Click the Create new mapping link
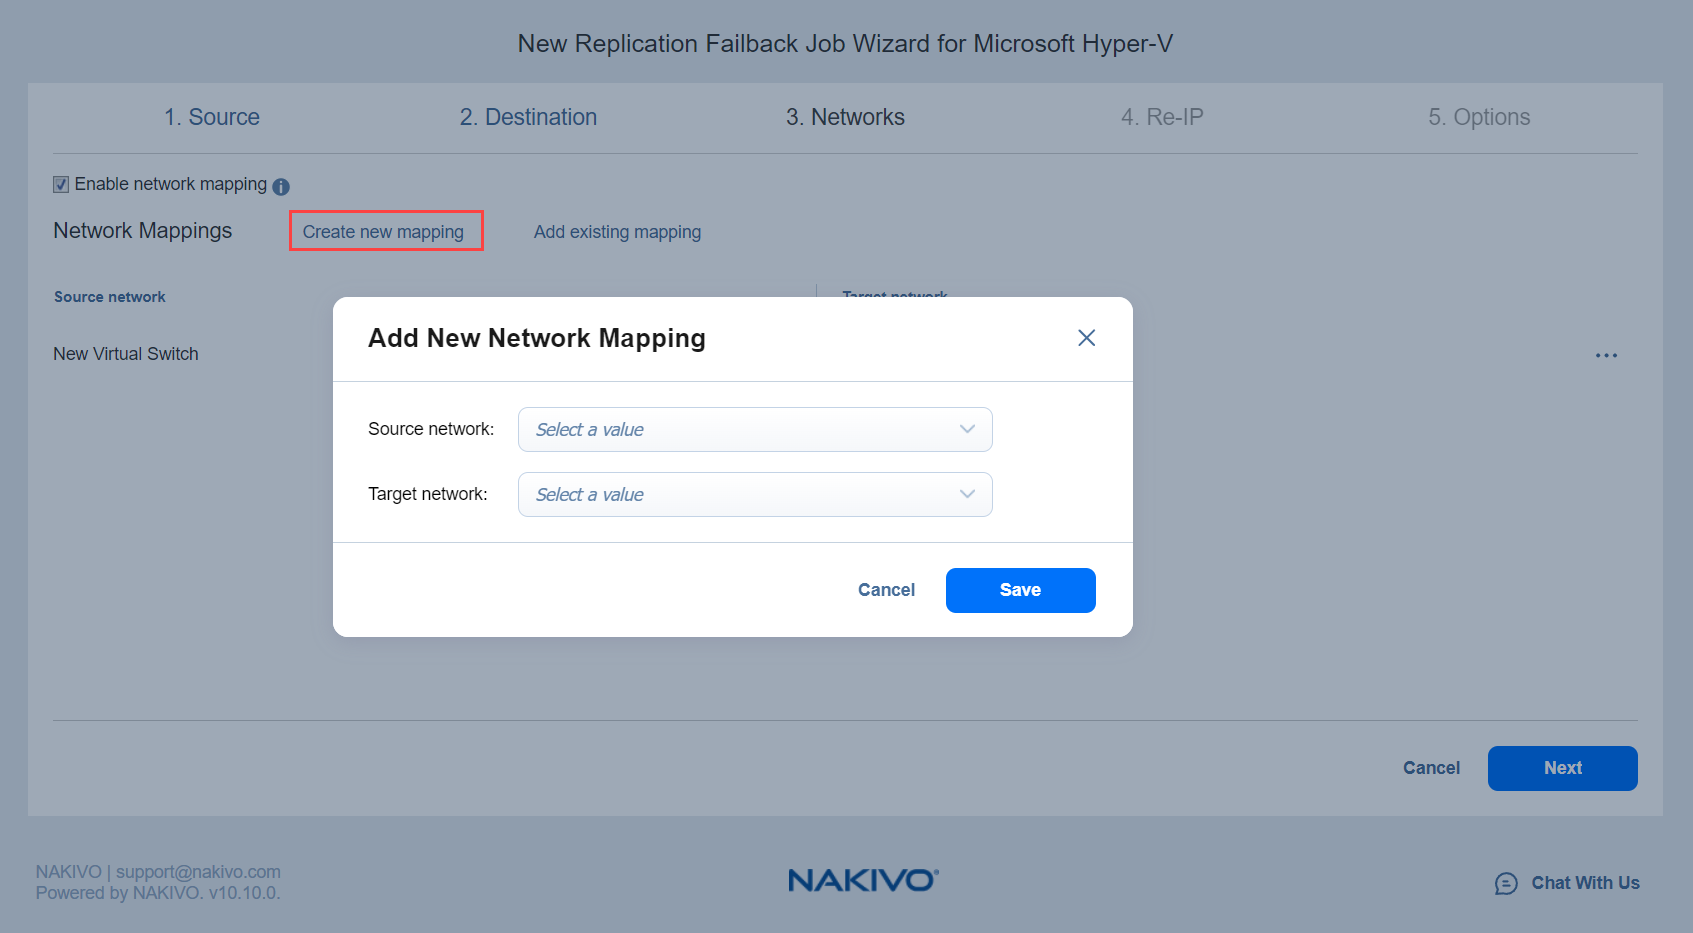Viewport: 1693px width, 933px height. click(383, 232)
